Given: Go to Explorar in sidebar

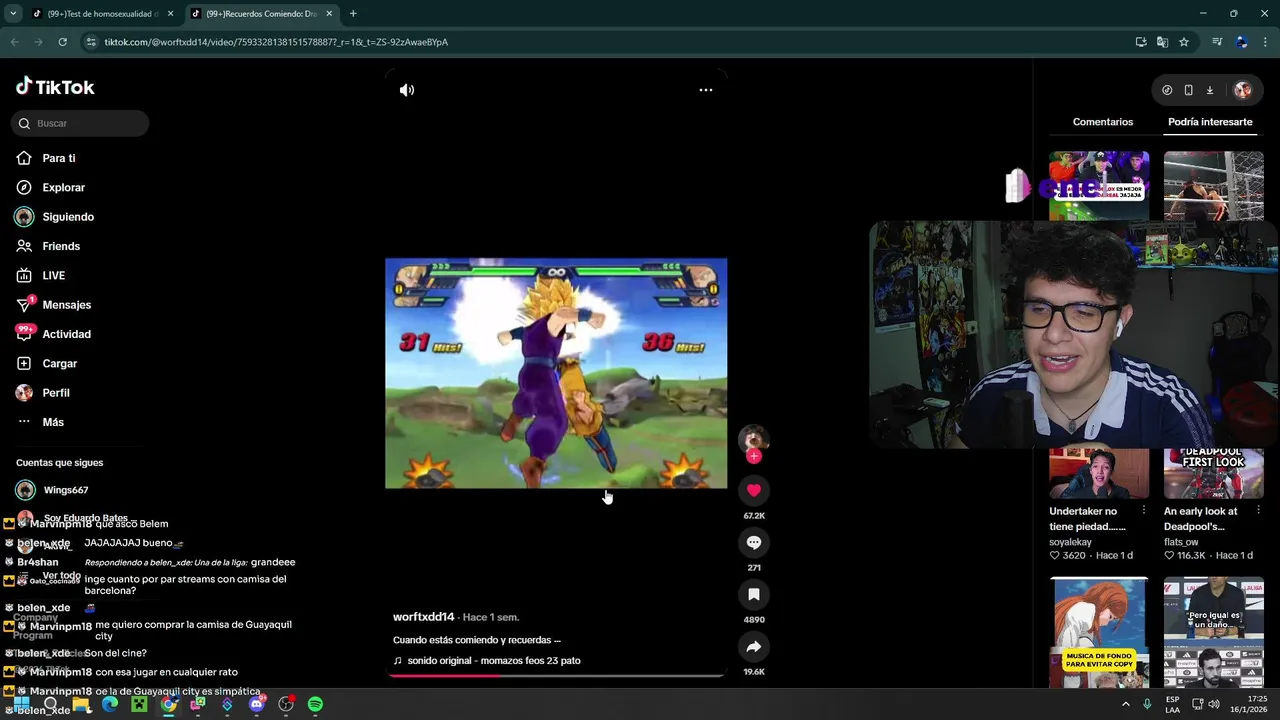Looking at the screenshot, I should (63, 187).
